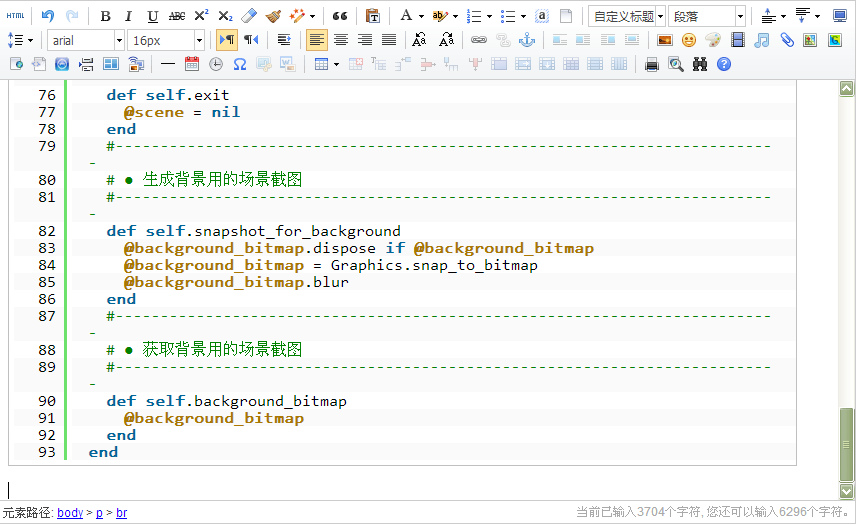Click the blank page clear-document icon
The height and width of the screenshot is (525, 859).
click(566, 16)
